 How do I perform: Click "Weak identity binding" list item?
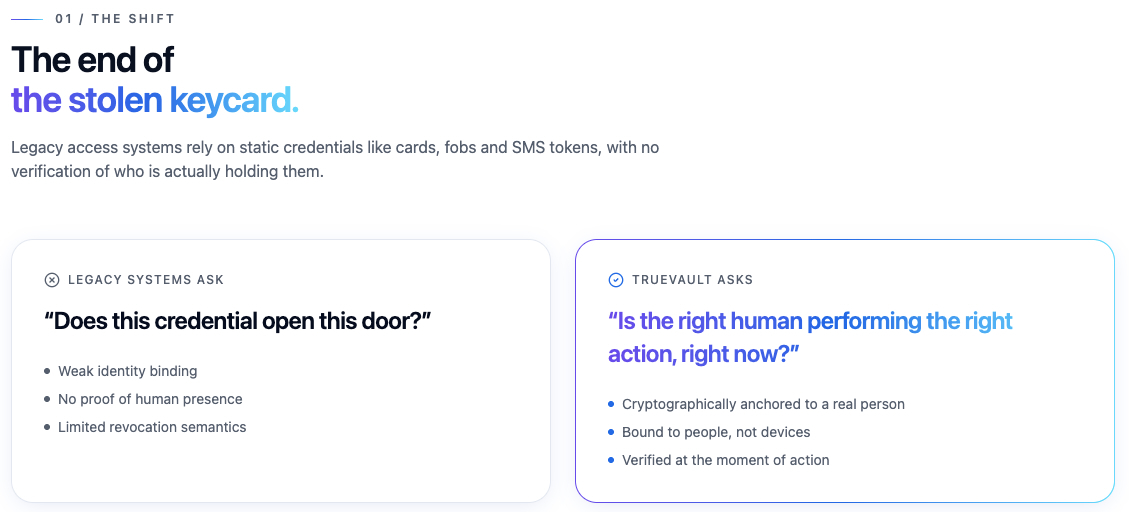click(128, 371)
